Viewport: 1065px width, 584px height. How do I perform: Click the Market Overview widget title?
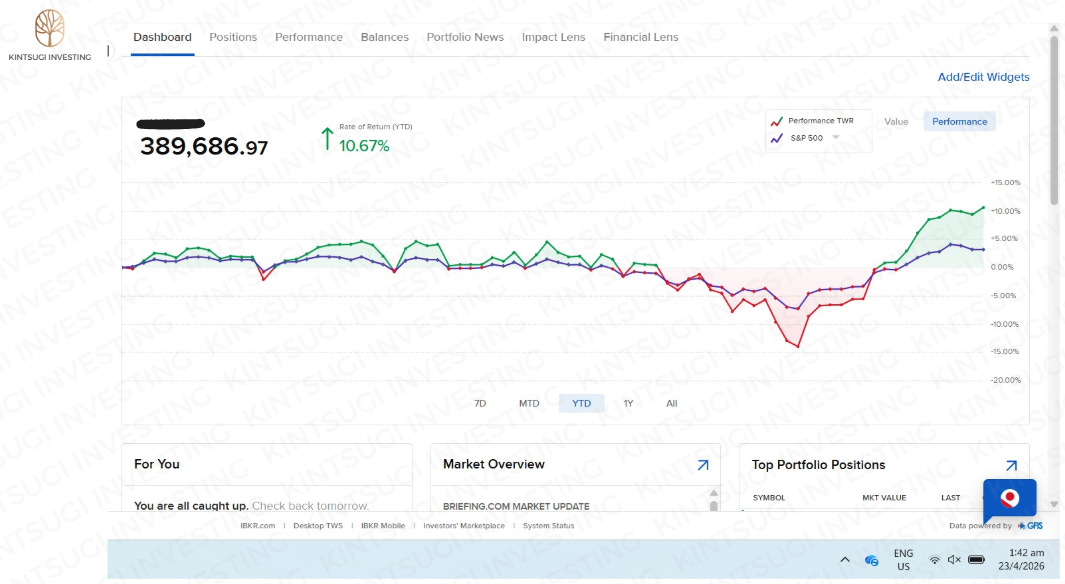494,464
